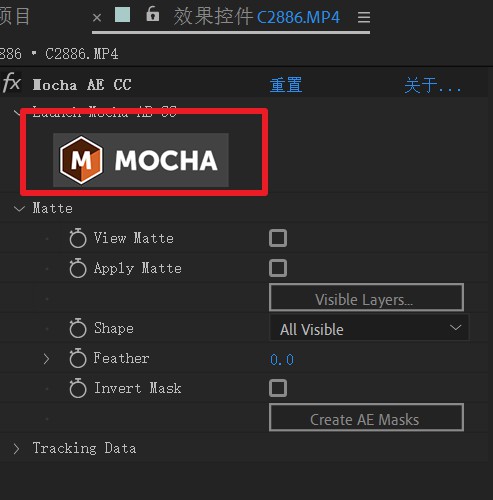Check the View Matte checkbox
Image resolution: width=493 pixels, height=500 pixels.
pos(278,238)
